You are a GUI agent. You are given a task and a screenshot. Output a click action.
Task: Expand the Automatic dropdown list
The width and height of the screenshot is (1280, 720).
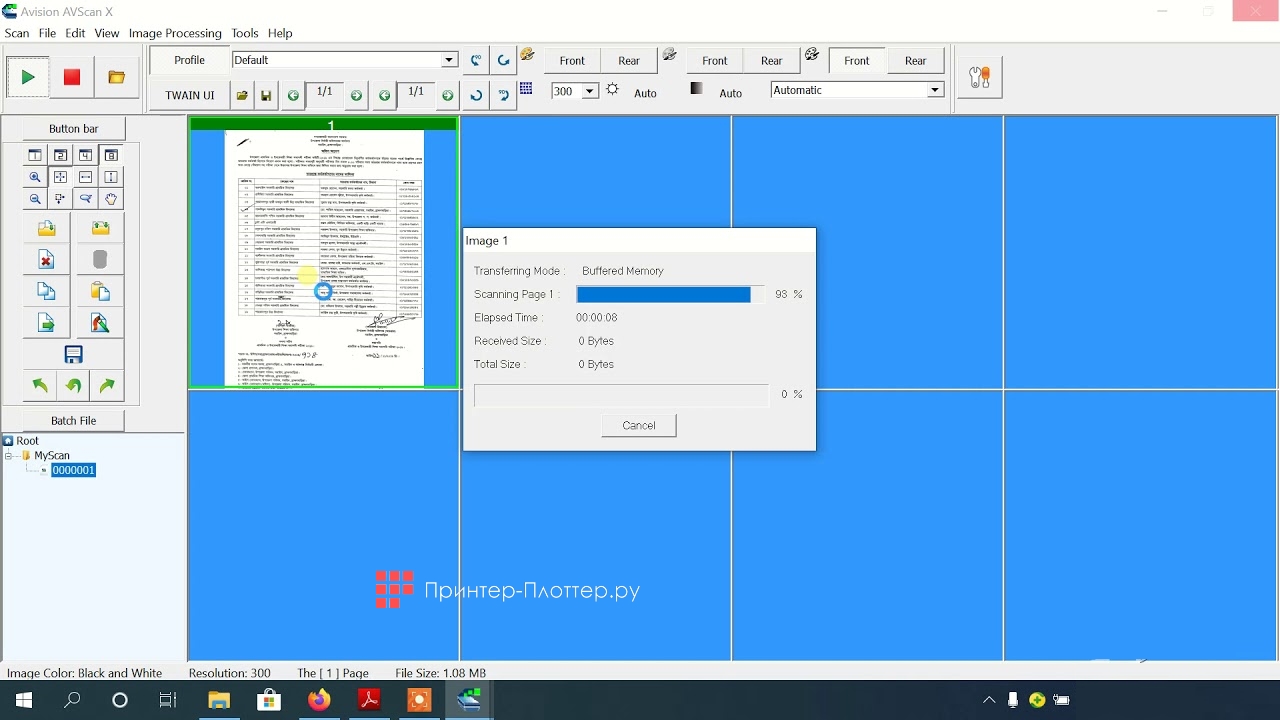934,90
